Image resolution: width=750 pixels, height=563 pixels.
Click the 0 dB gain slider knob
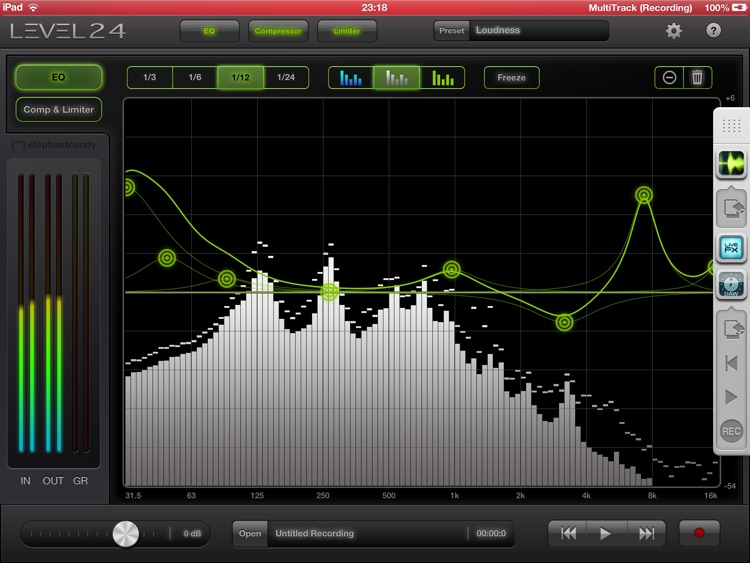[x=126, y=534]
